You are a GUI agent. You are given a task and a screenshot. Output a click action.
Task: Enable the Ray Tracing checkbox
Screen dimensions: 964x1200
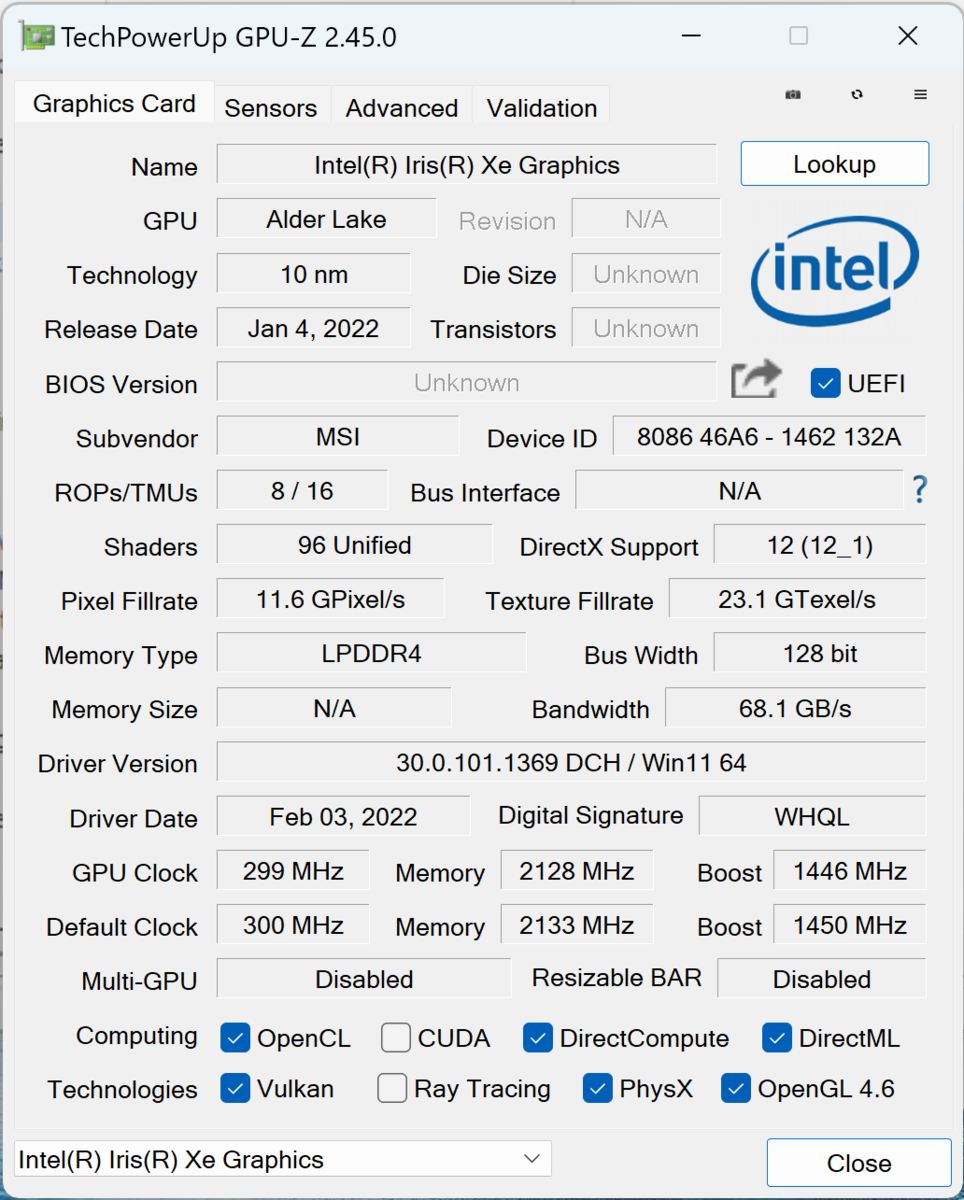(392, 1088)
